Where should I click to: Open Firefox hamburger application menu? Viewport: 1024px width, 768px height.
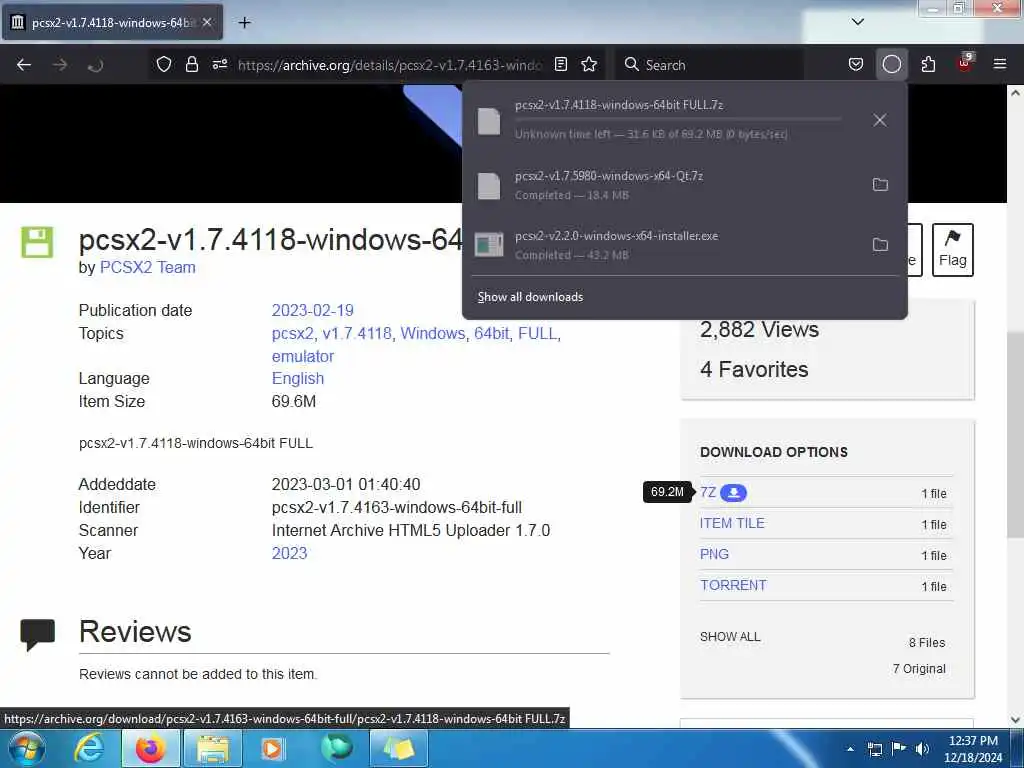click(1000, 64)
